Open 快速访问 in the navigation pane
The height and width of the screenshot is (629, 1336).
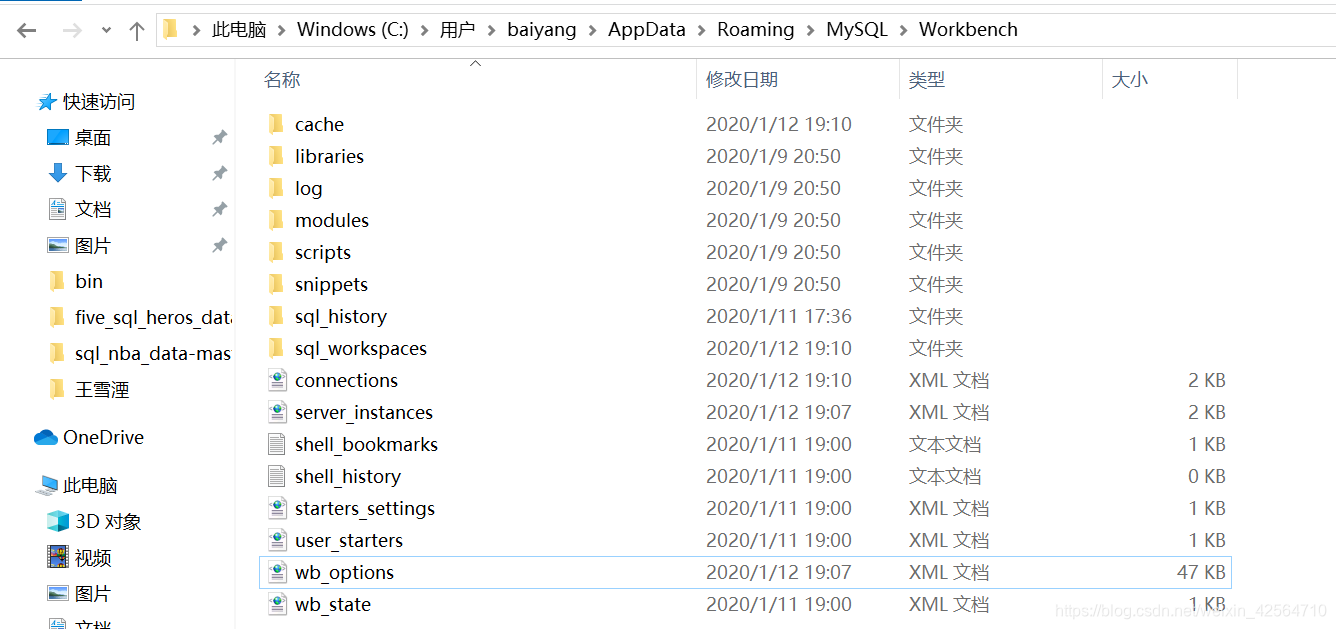click(x=98, y=102)
